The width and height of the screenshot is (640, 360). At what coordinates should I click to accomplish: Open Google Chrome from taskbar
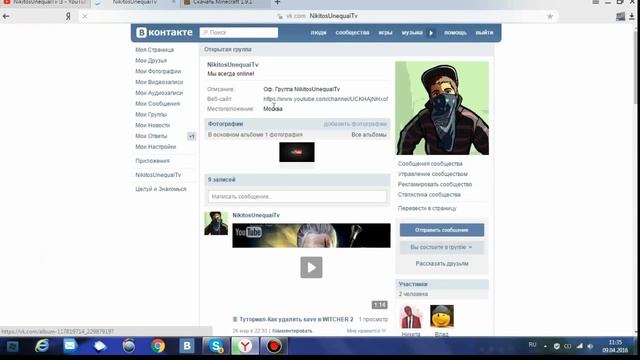click(x=158, y=346)
